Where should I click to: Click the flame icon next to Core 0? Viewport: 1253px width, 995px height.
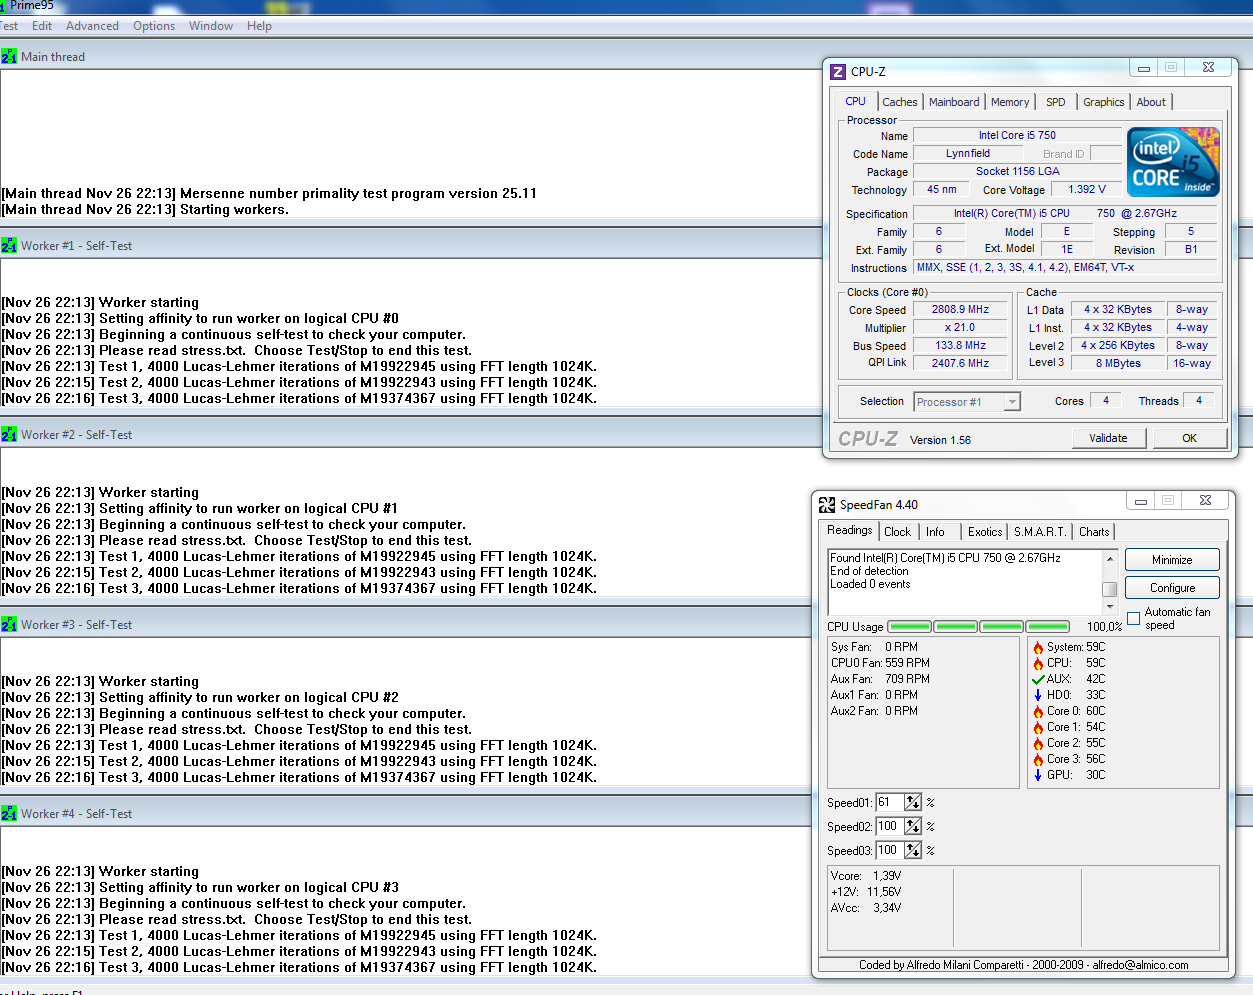1038,712
